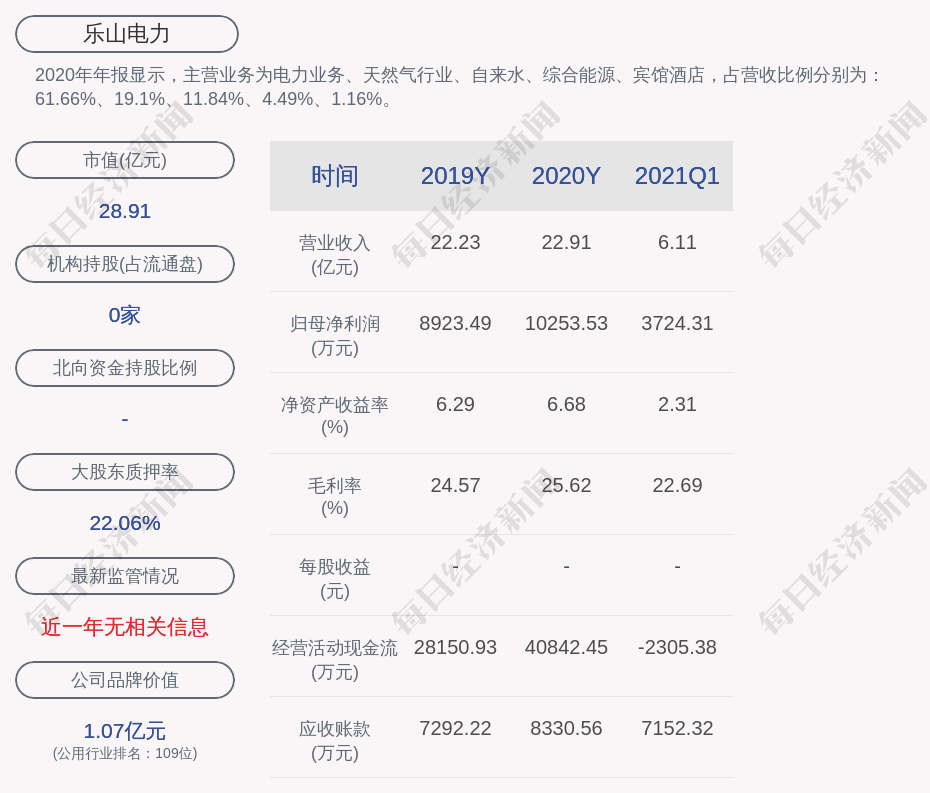Image resolution: width=930 pixels, height=793 pixels.
Task: Click the 大股东质押率 label pill
Action: (x=125, y=472)
